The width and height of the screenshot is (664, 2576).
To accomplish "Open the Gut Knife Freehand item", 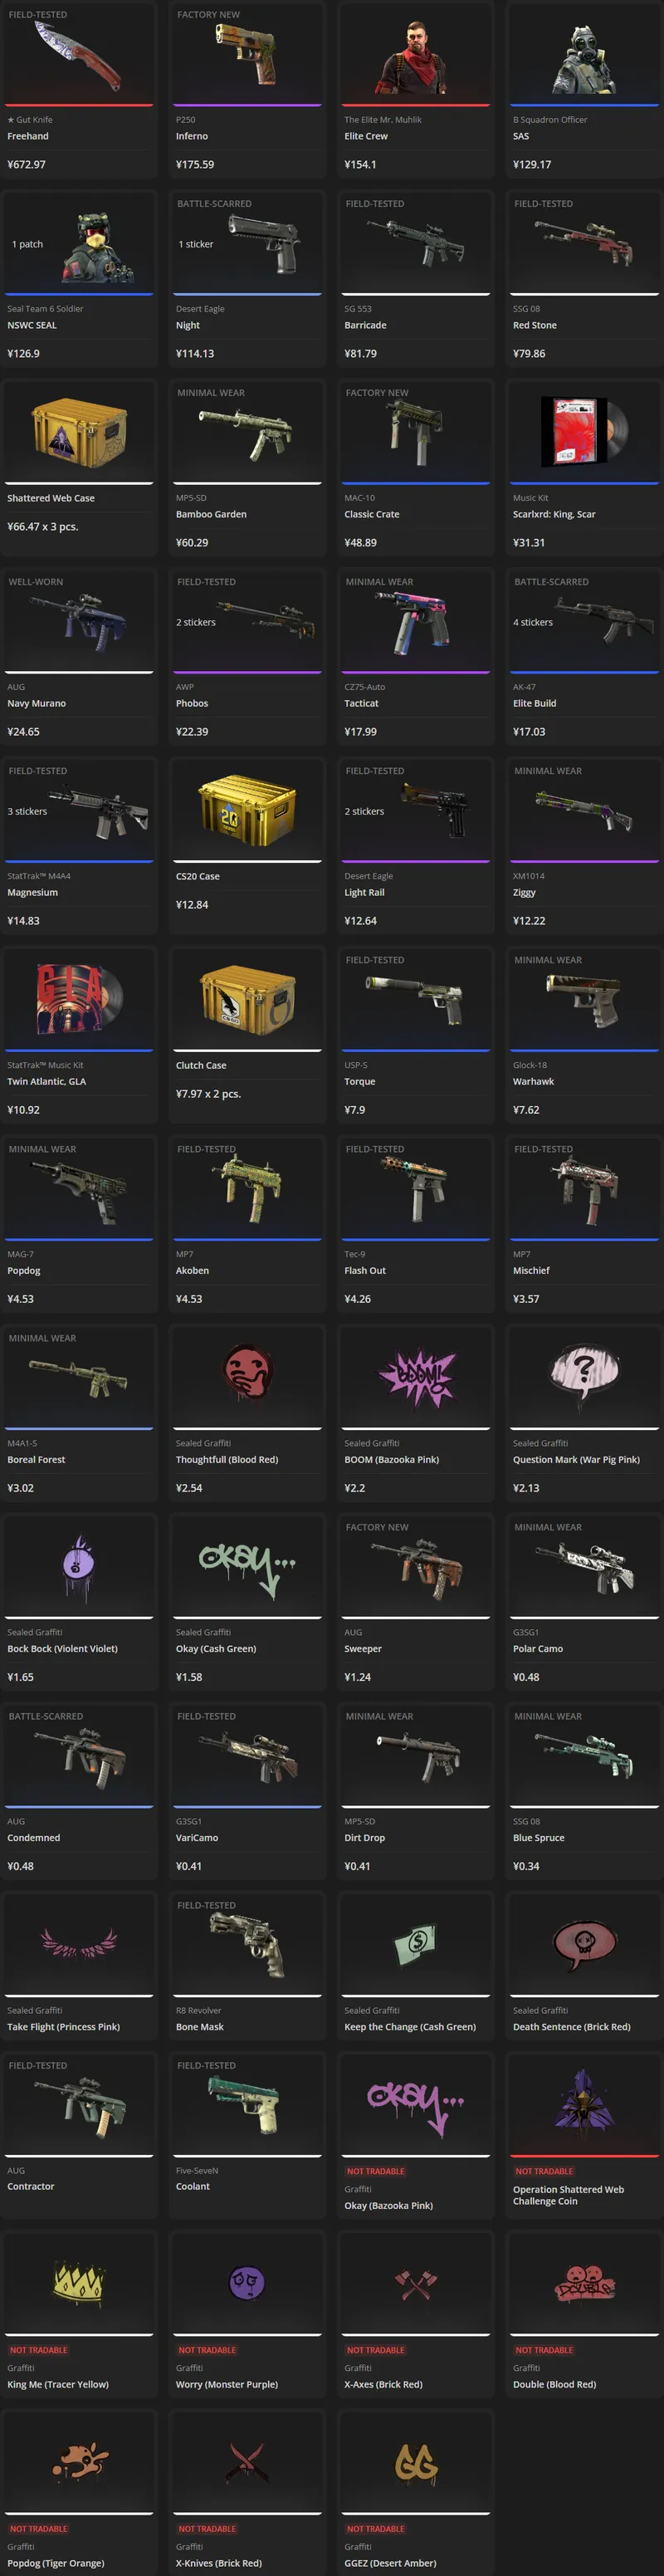I will [x=79, y=89].
